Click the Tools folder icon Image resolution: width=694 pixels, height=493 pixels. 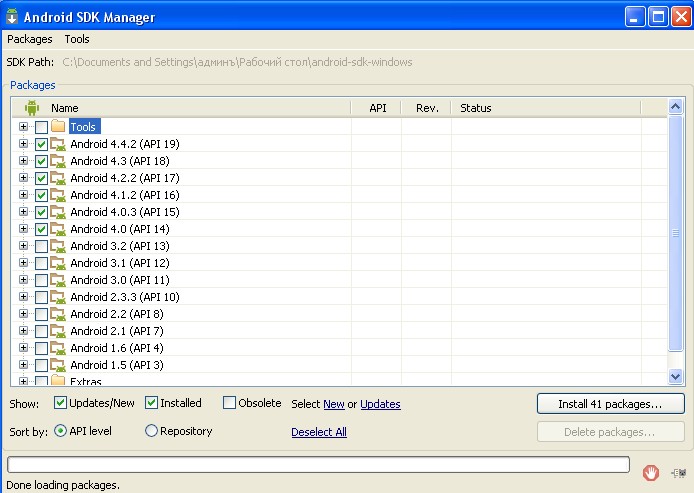(58, 126)
